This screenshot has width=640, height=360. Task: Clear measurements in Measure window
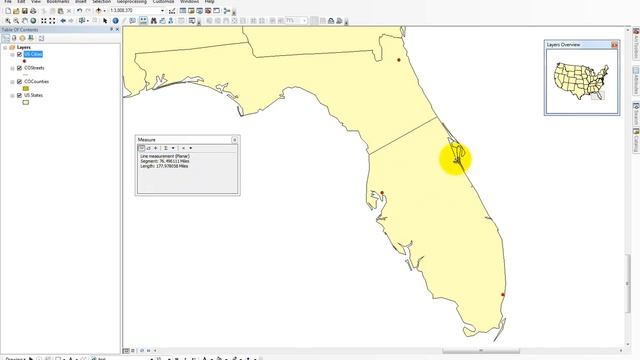183,148
